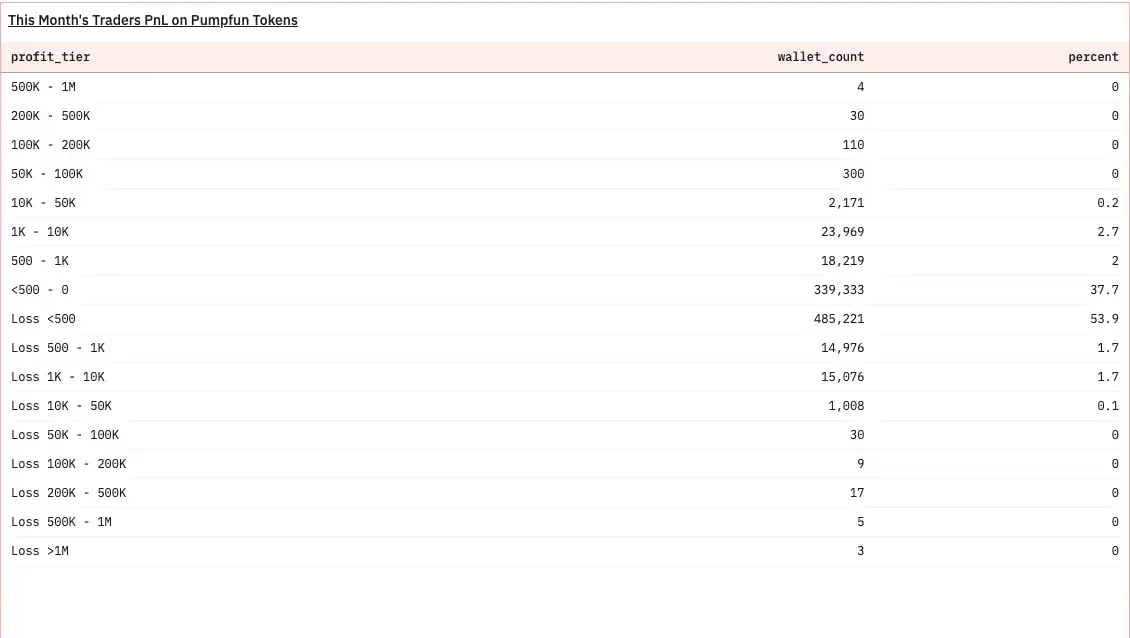This screenshot has width=1130, height=638.
Task: Click the <500 - 0 tier cell
Action: tap(40, 290)
